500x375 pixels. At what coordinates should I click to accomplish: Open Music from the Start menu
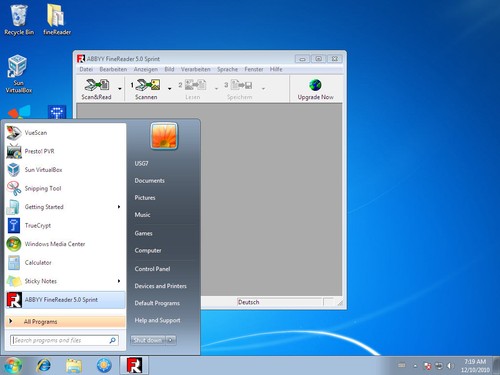pyautogui.click(x=142, y=215)
